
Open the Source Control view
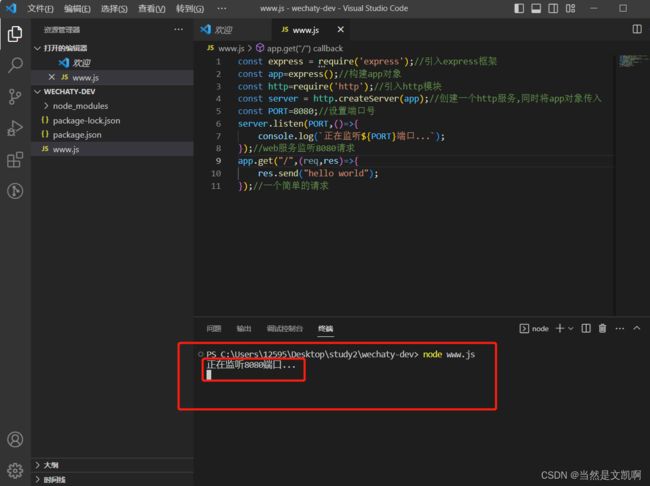[15, 96]
